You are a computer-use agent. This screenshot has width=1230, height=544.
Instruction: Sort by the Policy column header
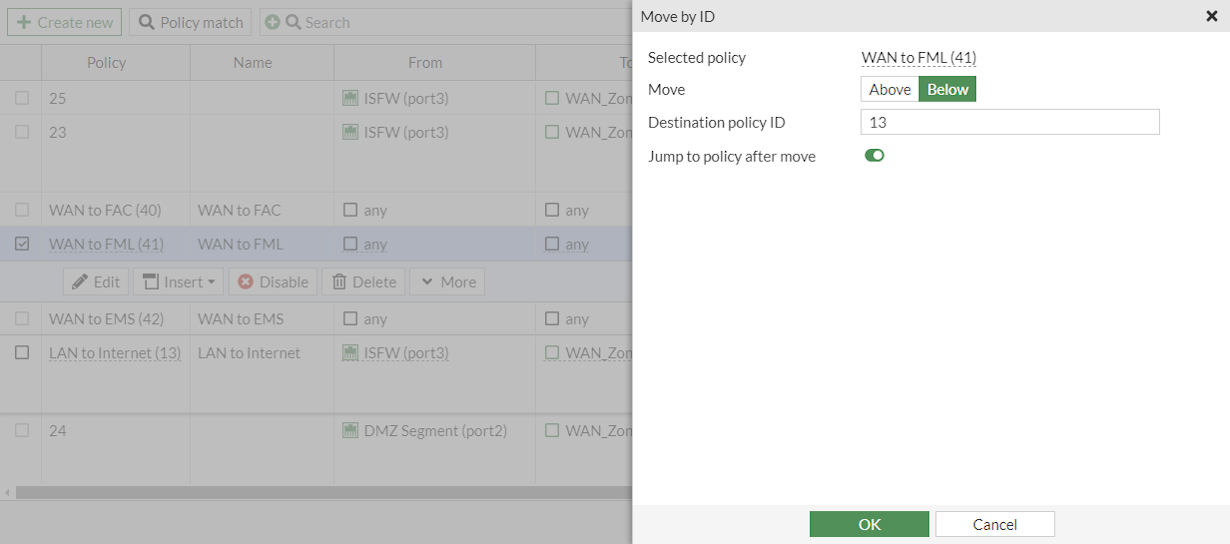(x=106, y=62)
